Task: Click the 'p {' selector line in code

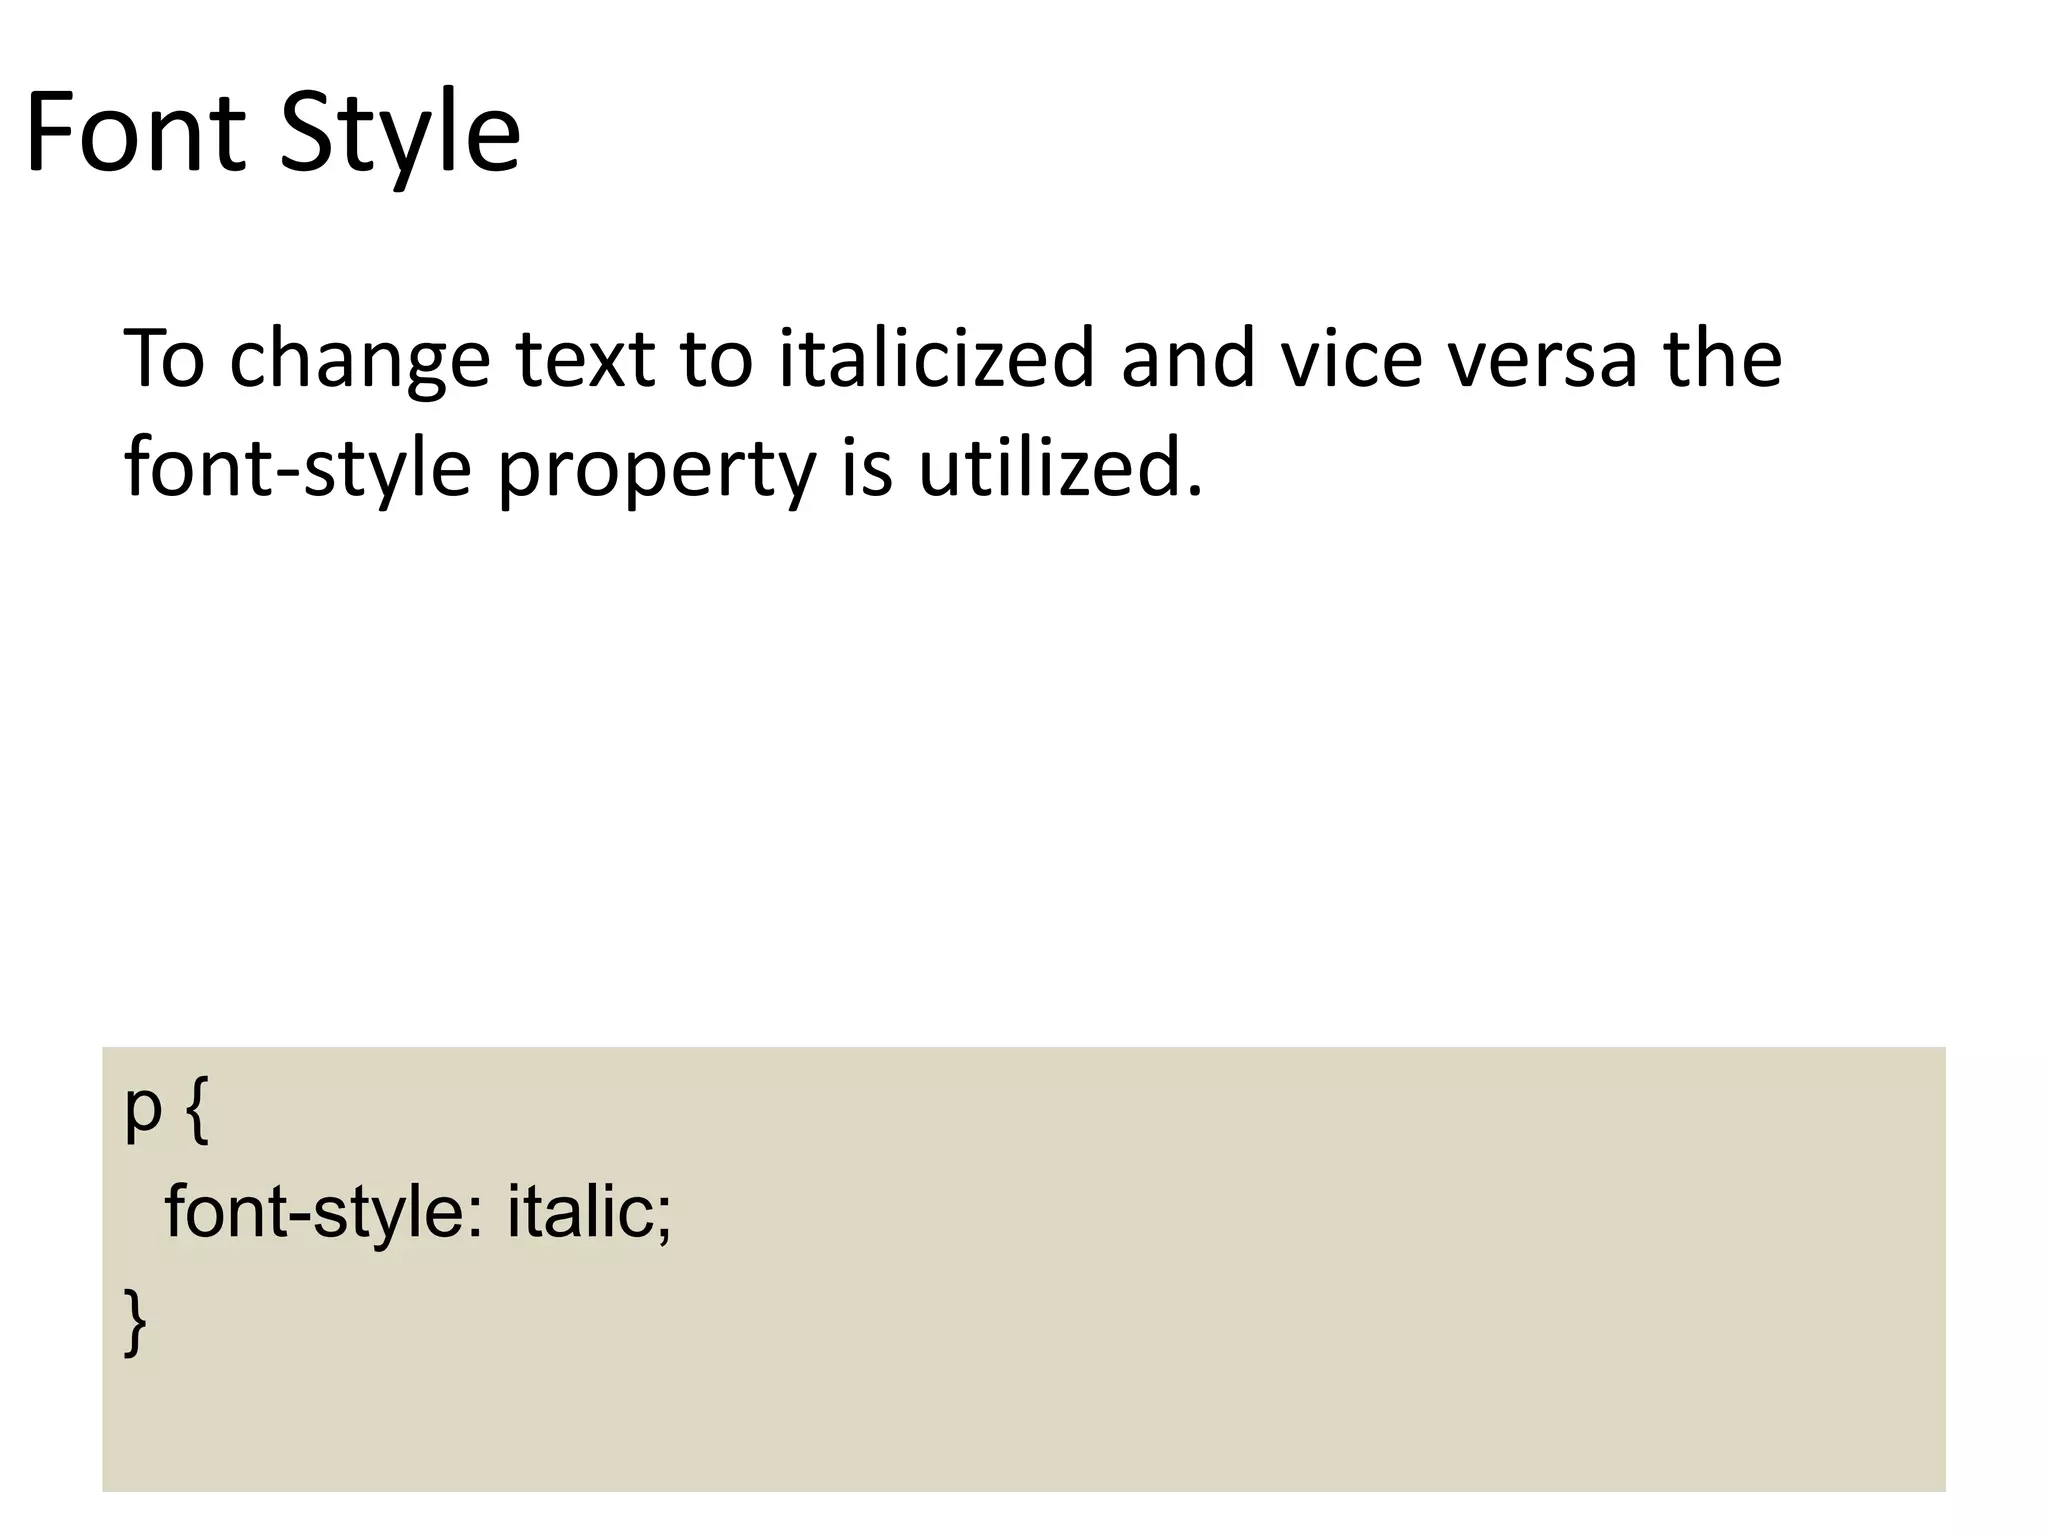Action: [167, 1111]
